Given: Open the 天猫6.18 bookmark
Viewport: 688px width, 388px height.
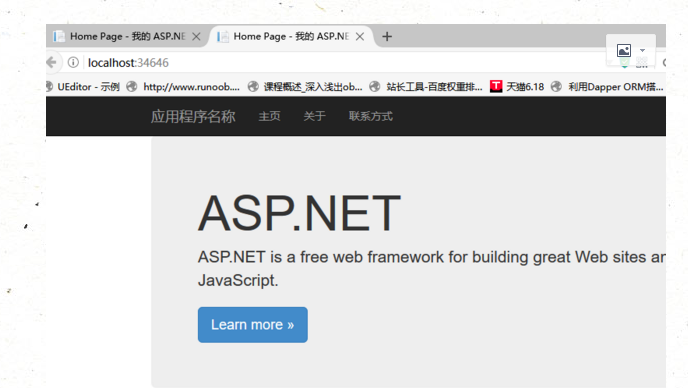Looking at the screenshot, I should tap(517, 87).
